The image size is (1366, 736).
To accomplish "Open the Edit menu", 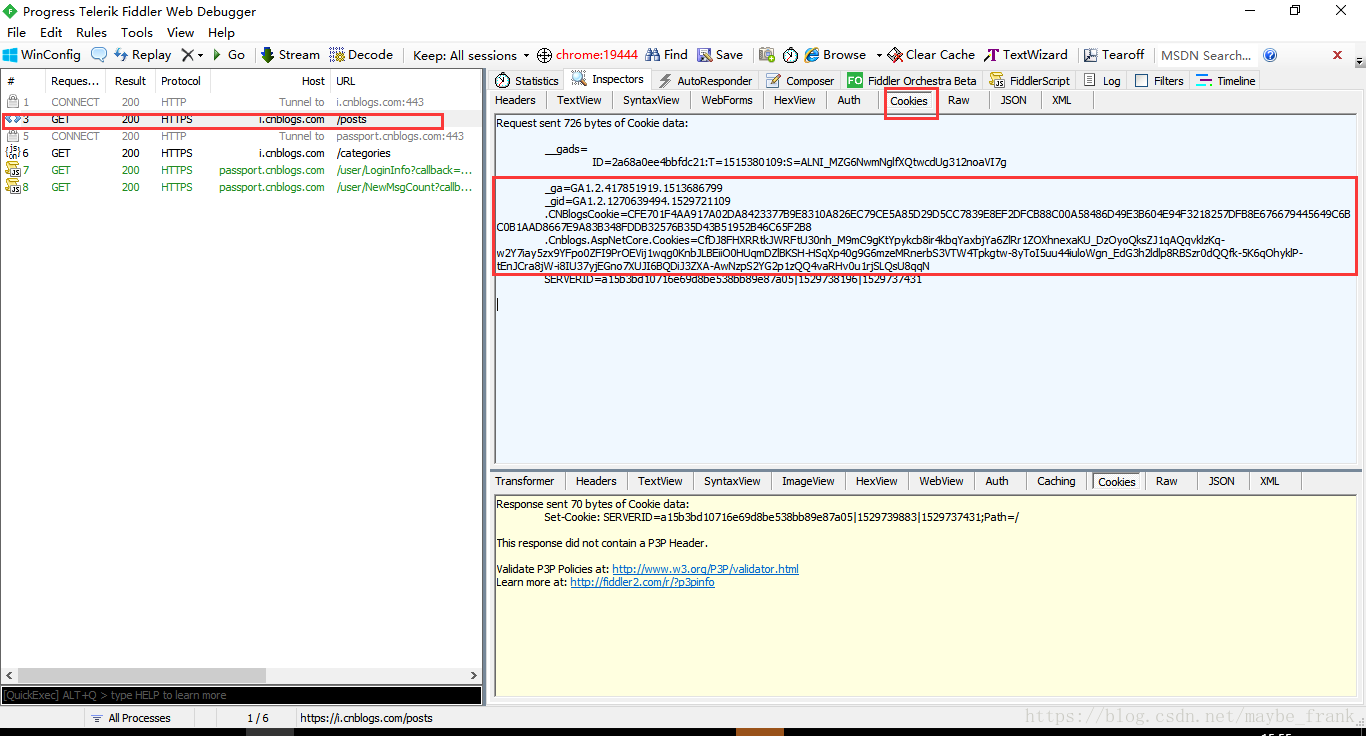I will click(x=51, y=32).
